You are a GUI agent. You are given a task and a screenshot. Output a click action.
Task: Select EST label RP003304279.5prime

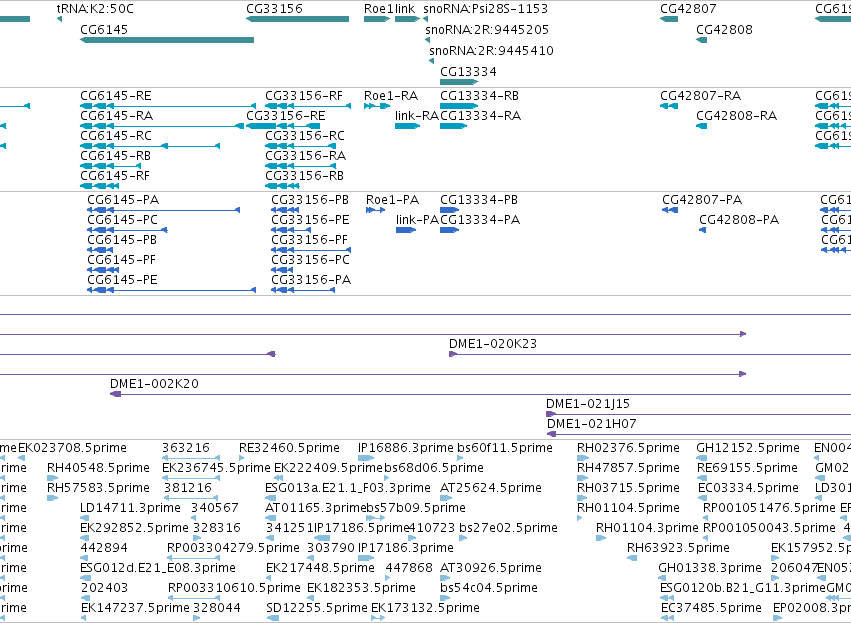pyautogui.click(x=233, y=548)
